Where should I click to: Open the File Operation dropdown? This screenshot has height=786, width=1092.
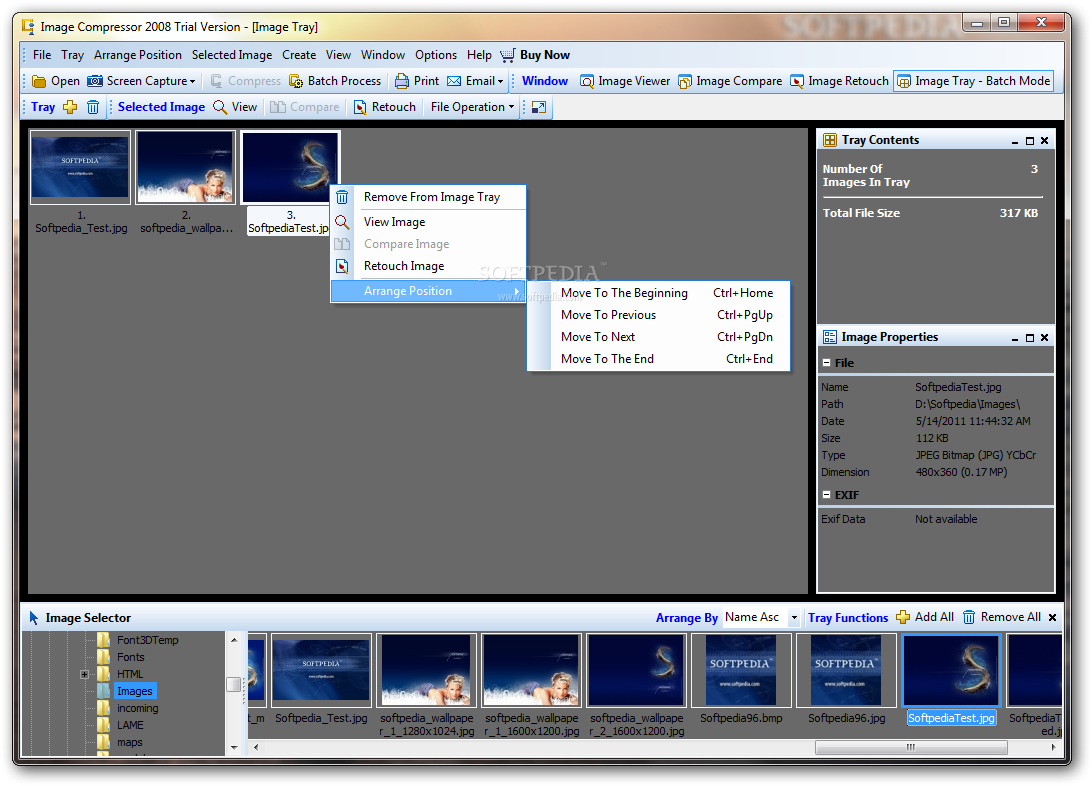click(x=471, y=107)
